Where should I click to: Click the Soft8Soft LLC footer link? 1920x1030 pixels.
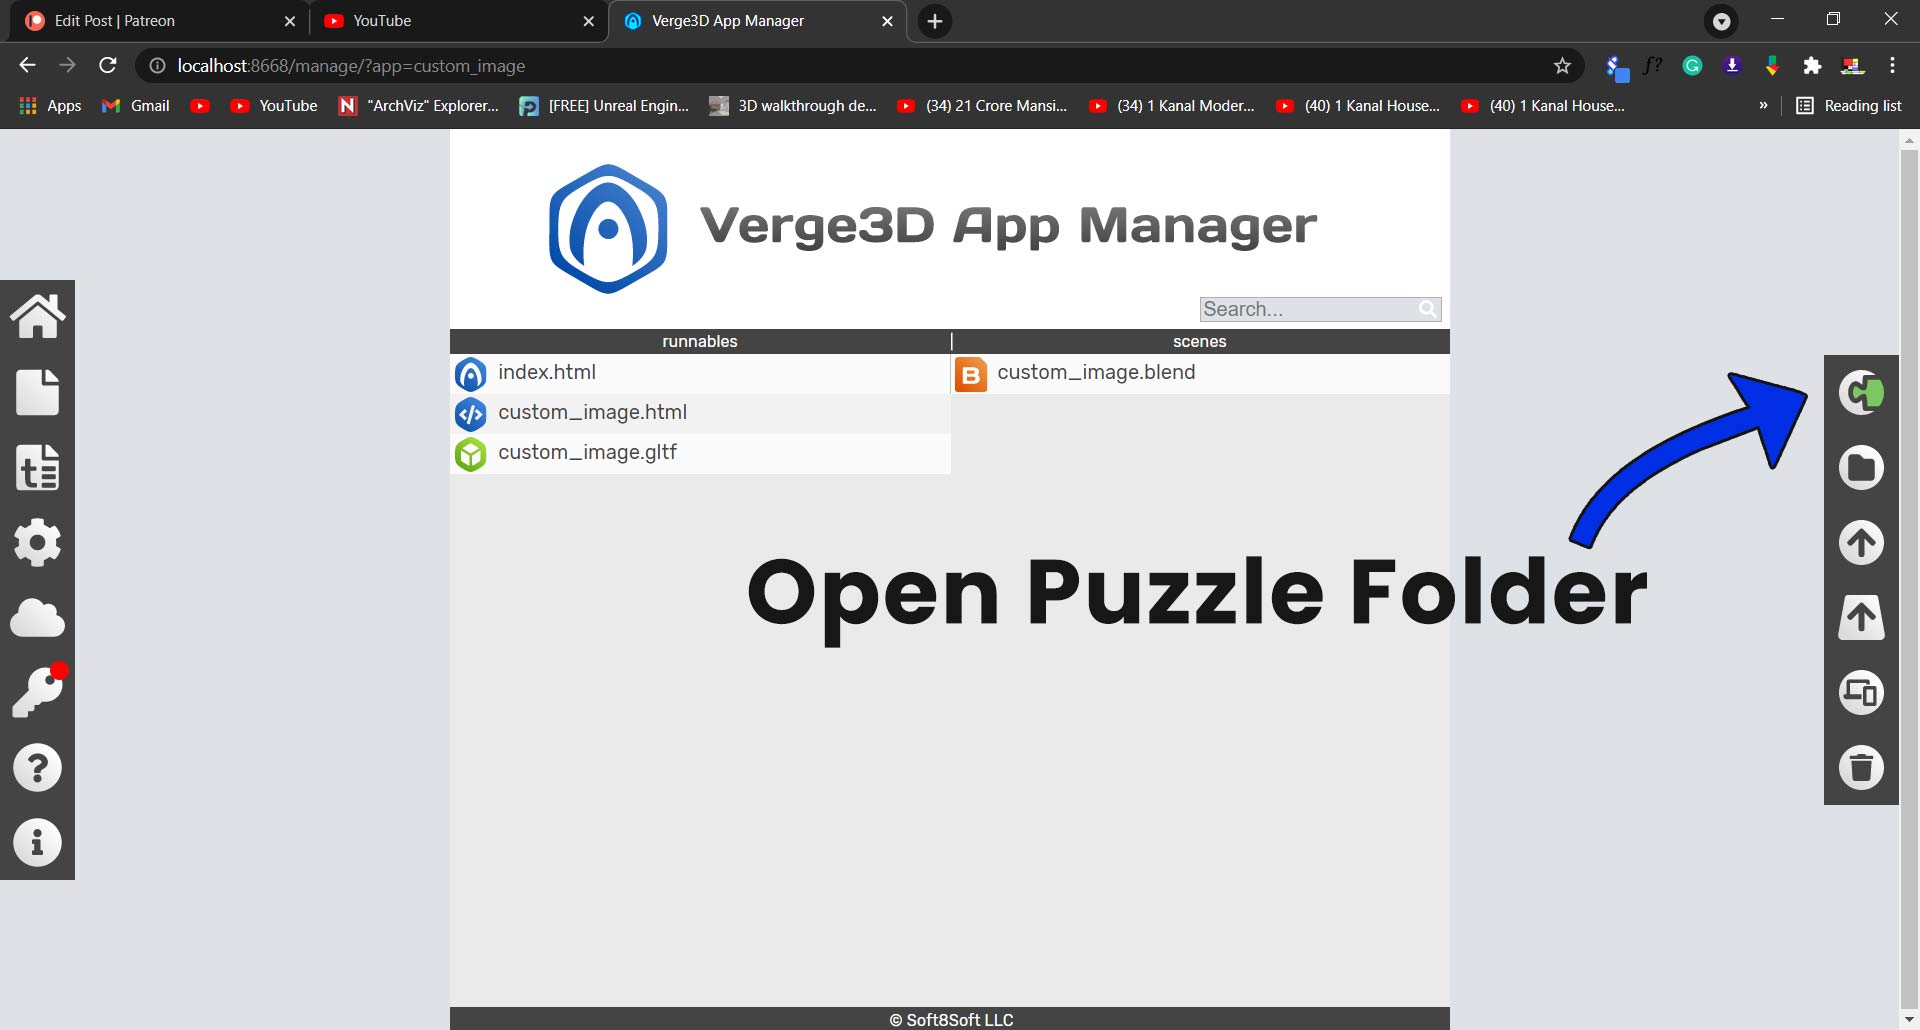click(x=951, y=1019)
